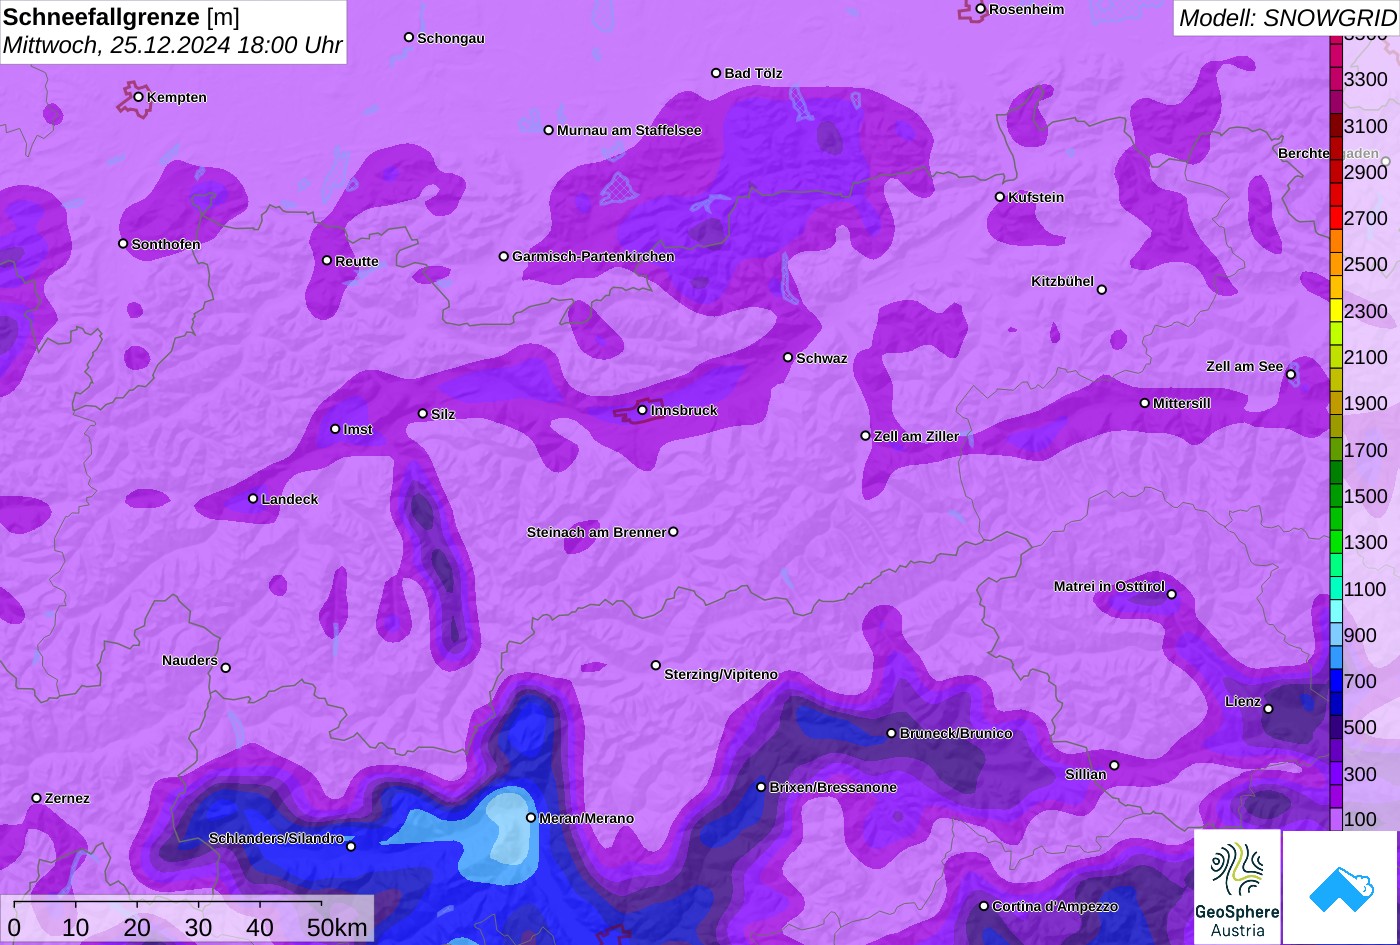
Task: Click the Innsbruck city marker dot
Action: click(642, 410)
